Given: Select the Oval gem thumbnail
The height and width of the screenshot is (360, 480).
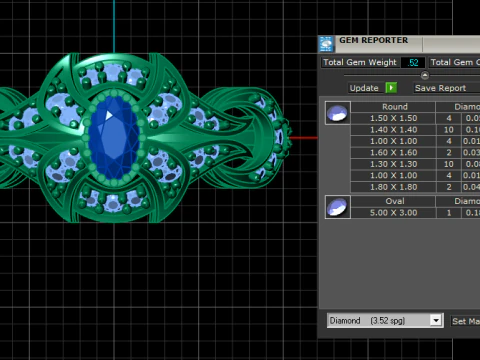Looking at the screenshot, I should tap(337, 207).
